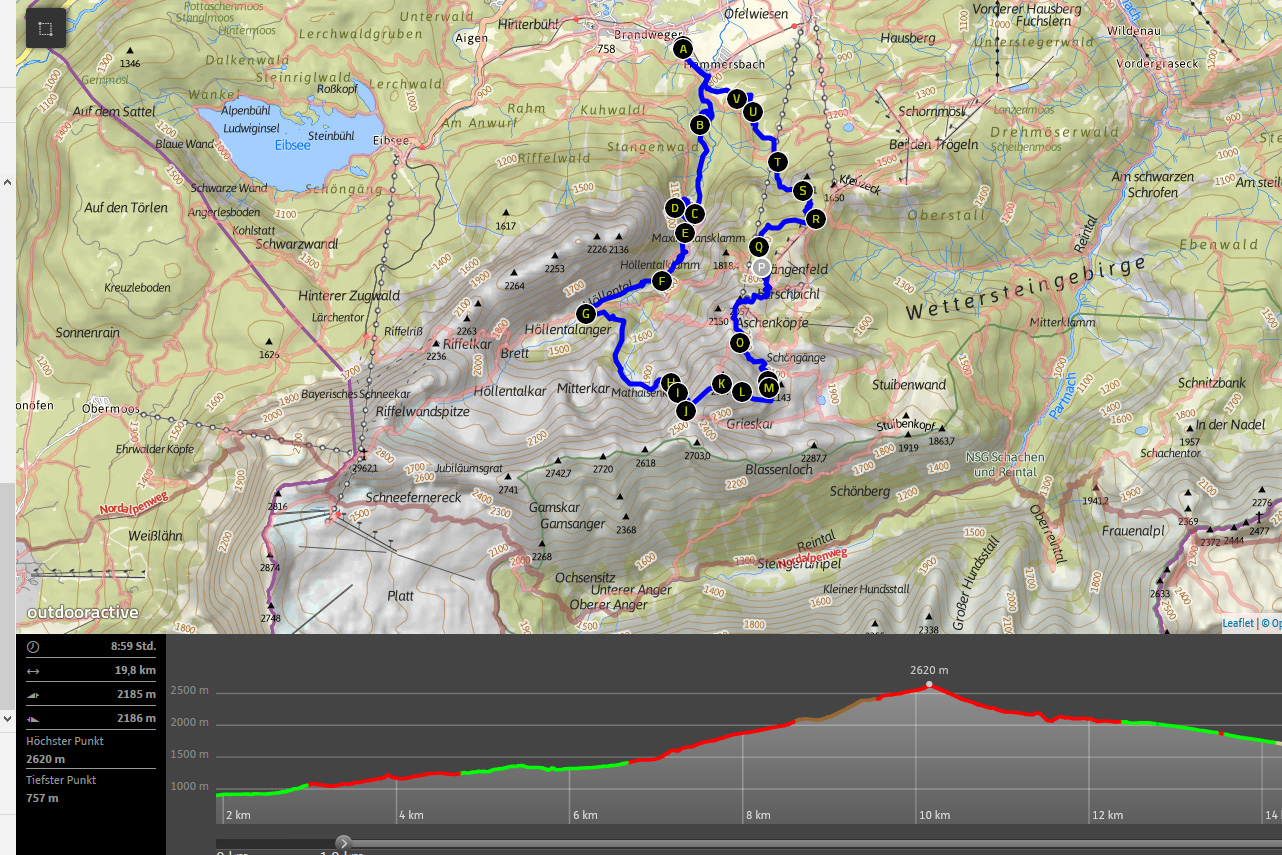The height and width of the screenshot is (855, 1282).
Task: Click the fullscreen map button
Action: [45, 29]
